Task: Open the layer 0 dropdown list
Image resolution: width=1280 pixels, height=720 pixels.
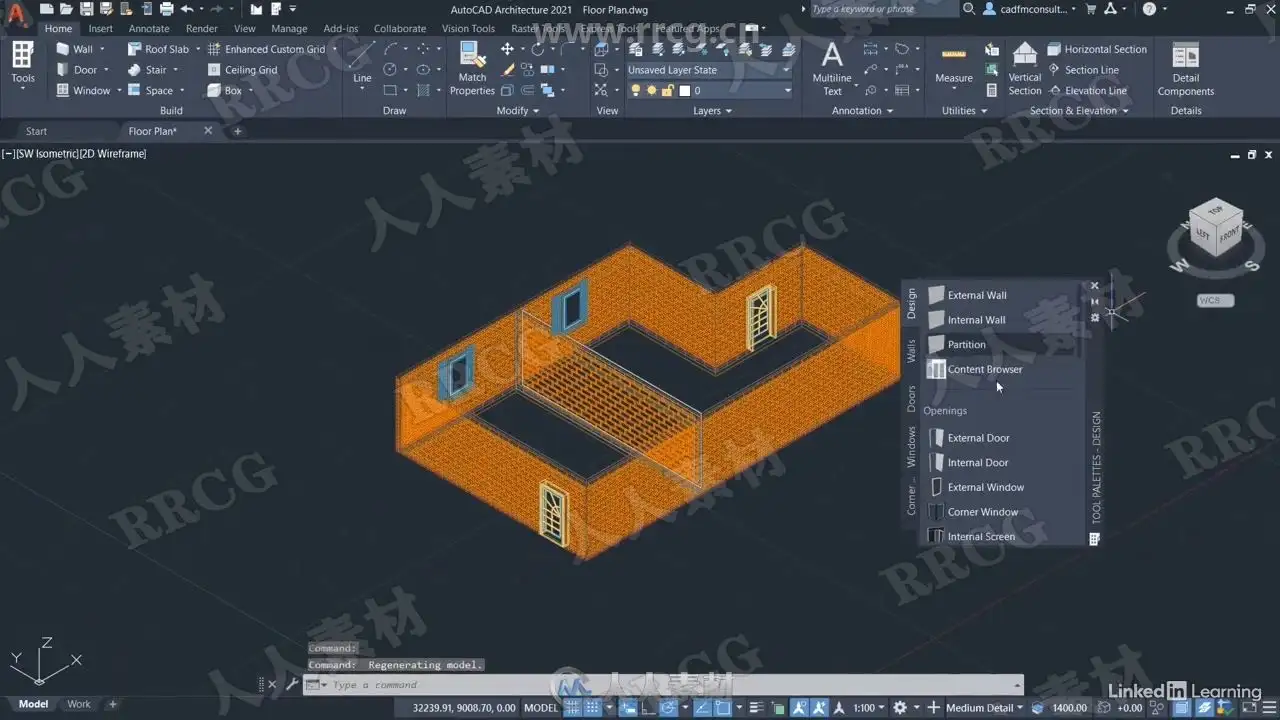Action: [x=787, y=91]
